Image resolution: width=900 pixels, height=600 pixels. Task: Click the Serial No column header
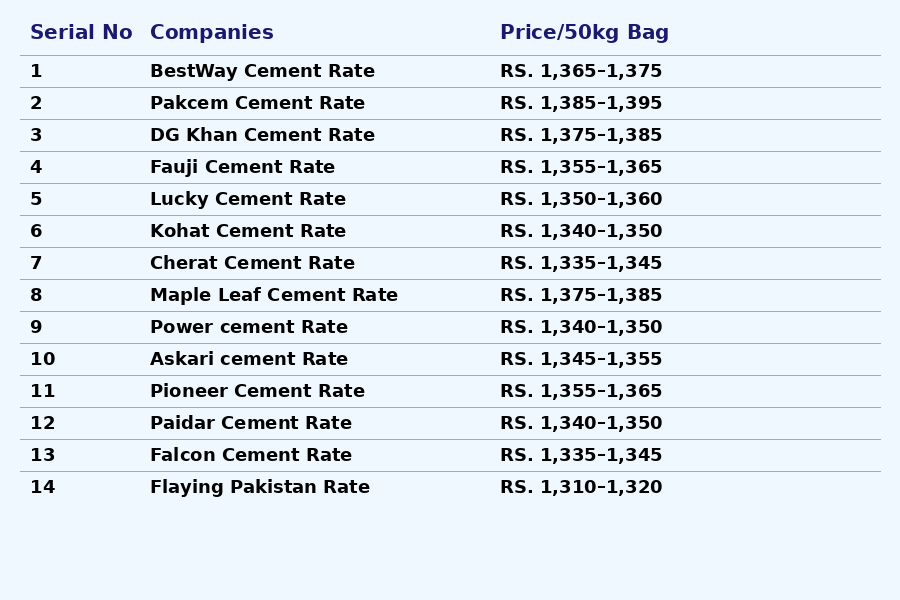tap(81, 33)
